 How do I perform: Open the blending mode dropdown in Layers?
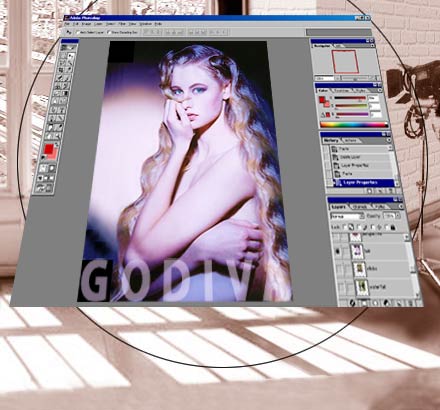(x=347, y=216)
